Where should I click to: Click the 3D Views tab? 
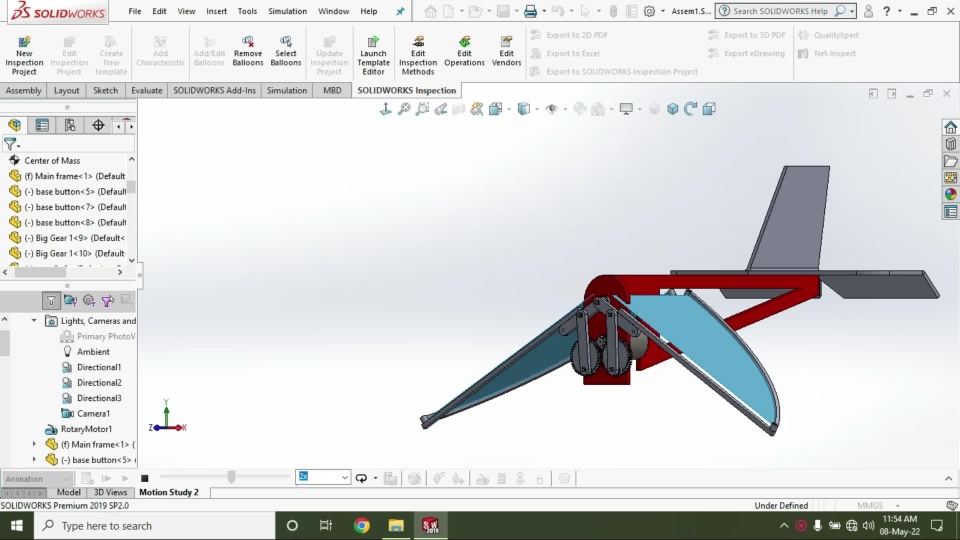(x=110, y=492)
